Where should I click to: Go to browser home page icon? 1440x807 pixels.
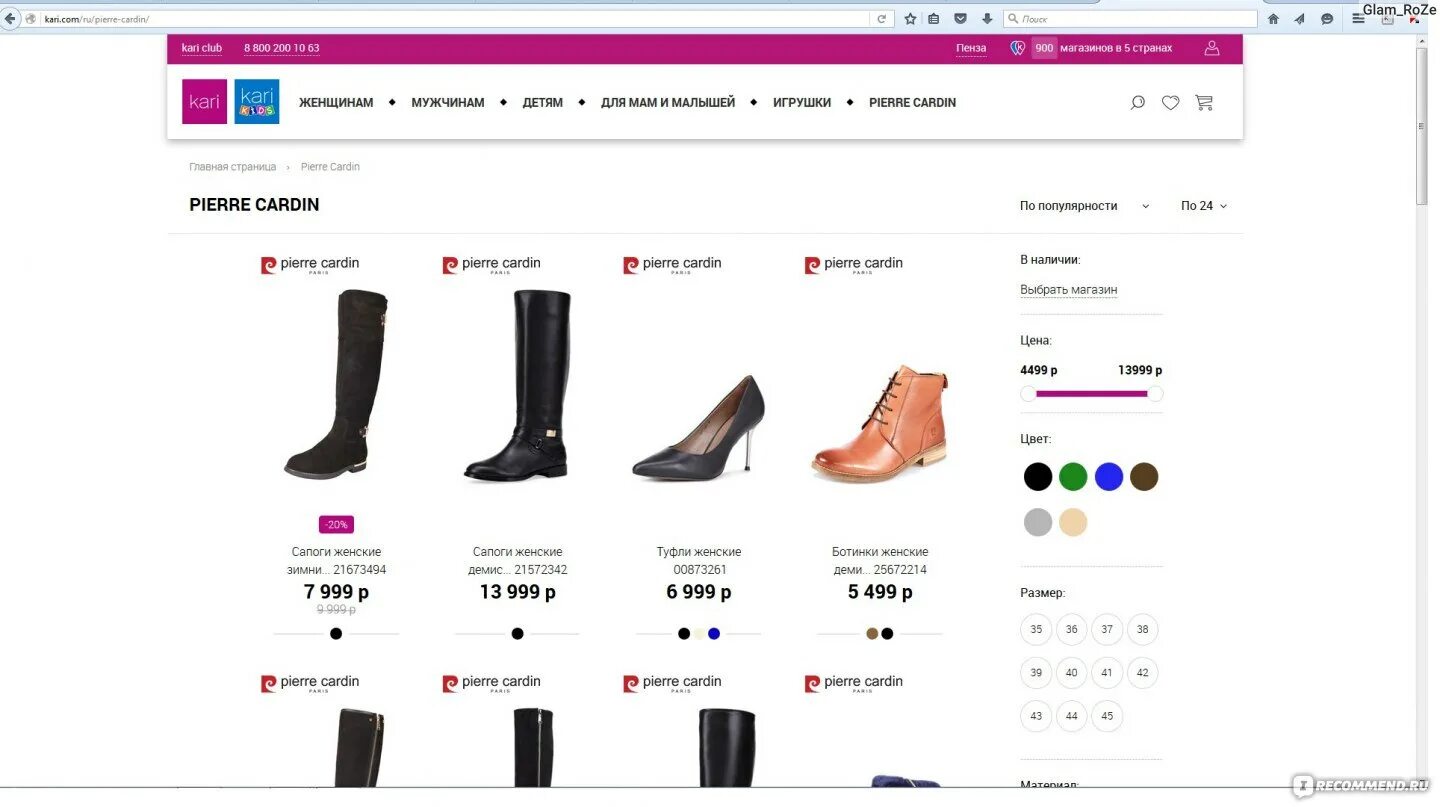pos(1273,18)
